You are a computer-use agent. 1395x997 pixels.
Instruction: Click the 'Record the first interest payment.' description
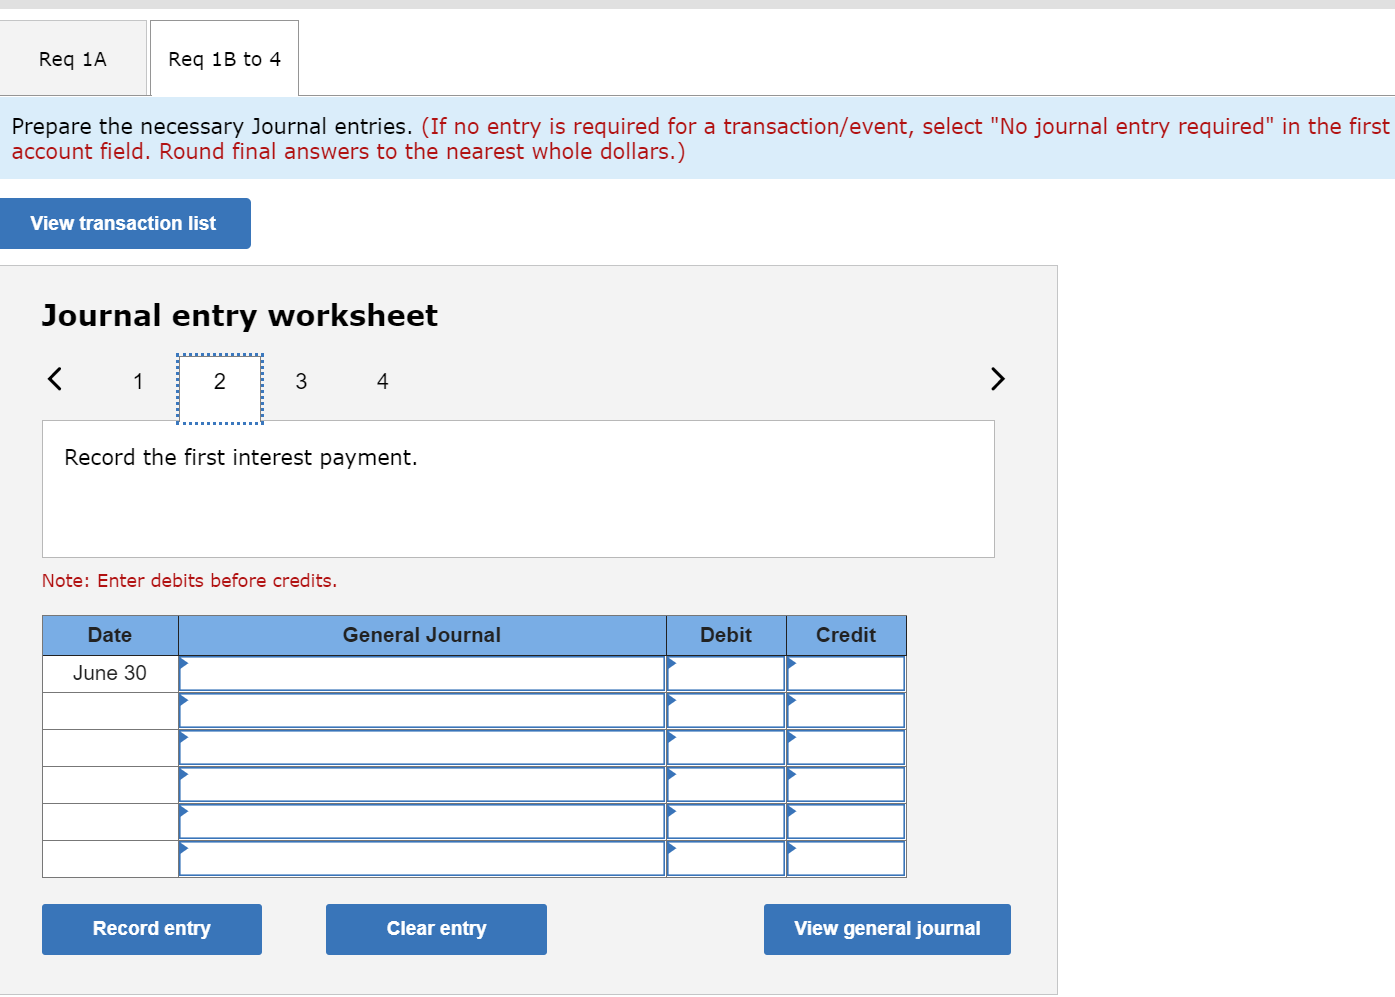[x=241, y=458]
